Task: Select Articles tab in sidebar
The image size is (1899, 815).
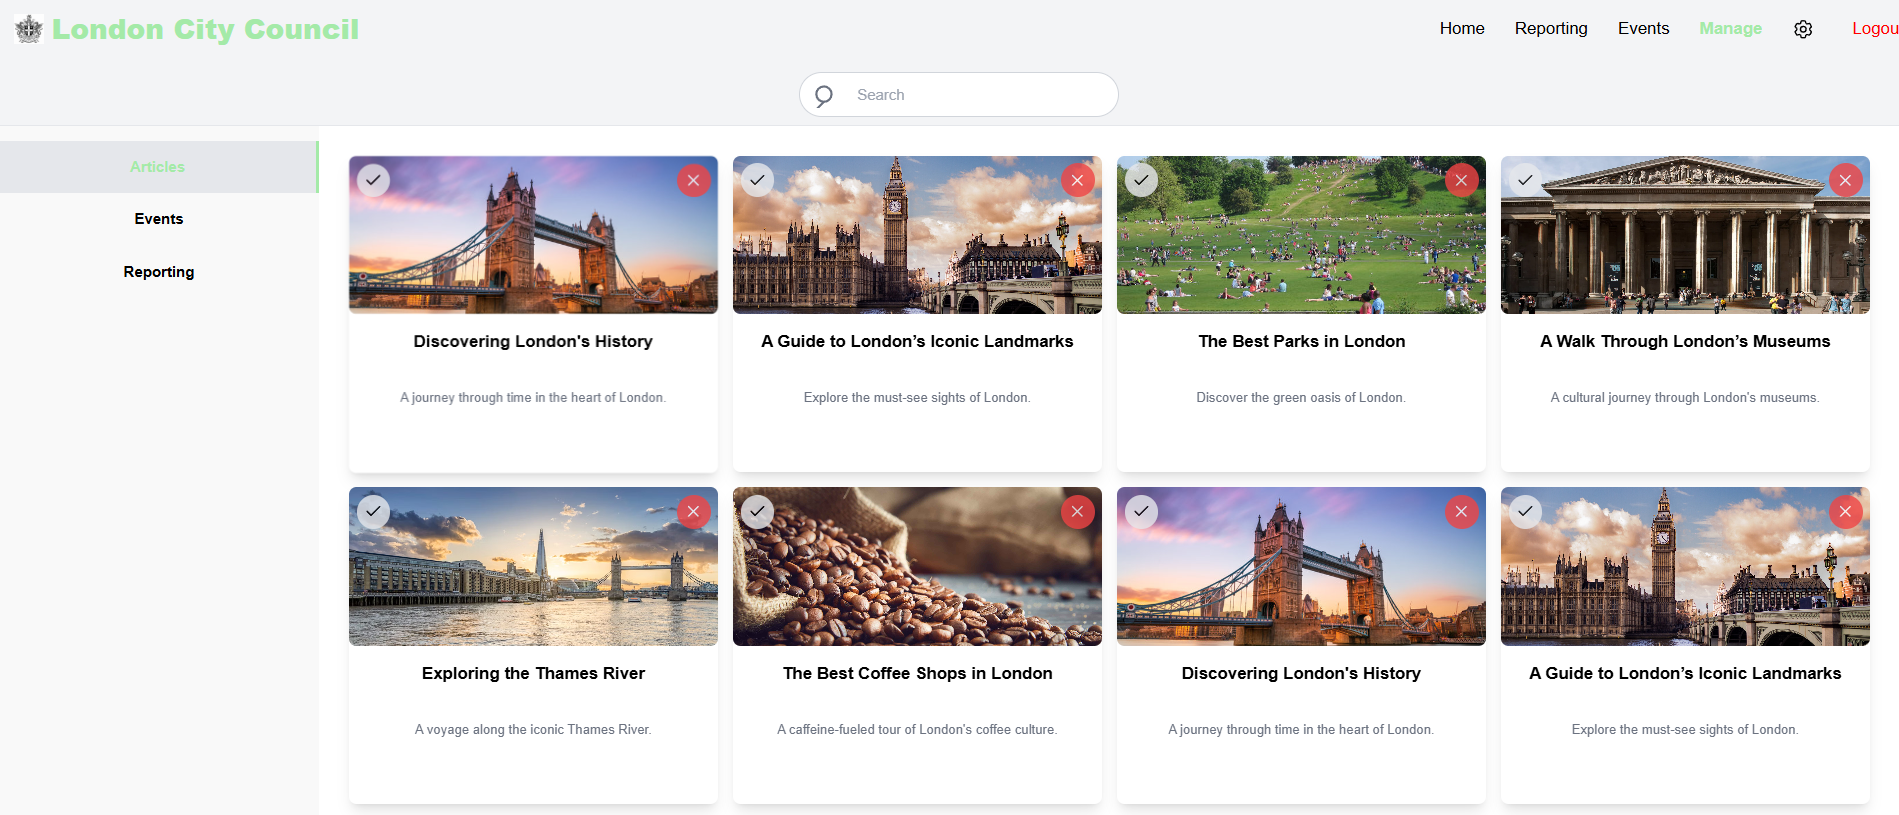Action: click(x=158, y=167)
